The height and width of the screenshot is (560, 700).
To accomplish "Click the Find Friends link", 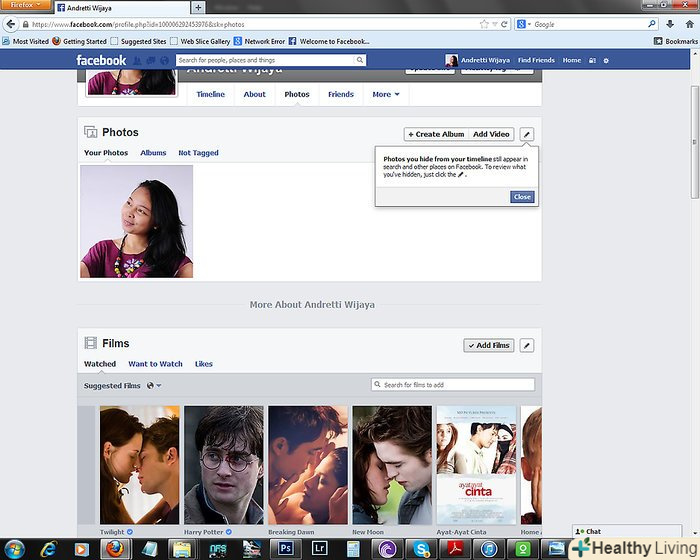I will click(536, 60).
